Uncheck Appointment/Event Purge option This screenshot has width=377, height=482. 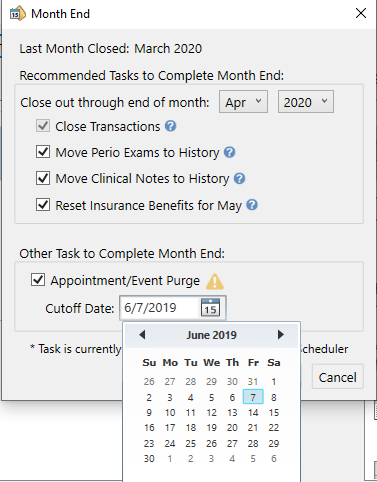pos(38,279)
